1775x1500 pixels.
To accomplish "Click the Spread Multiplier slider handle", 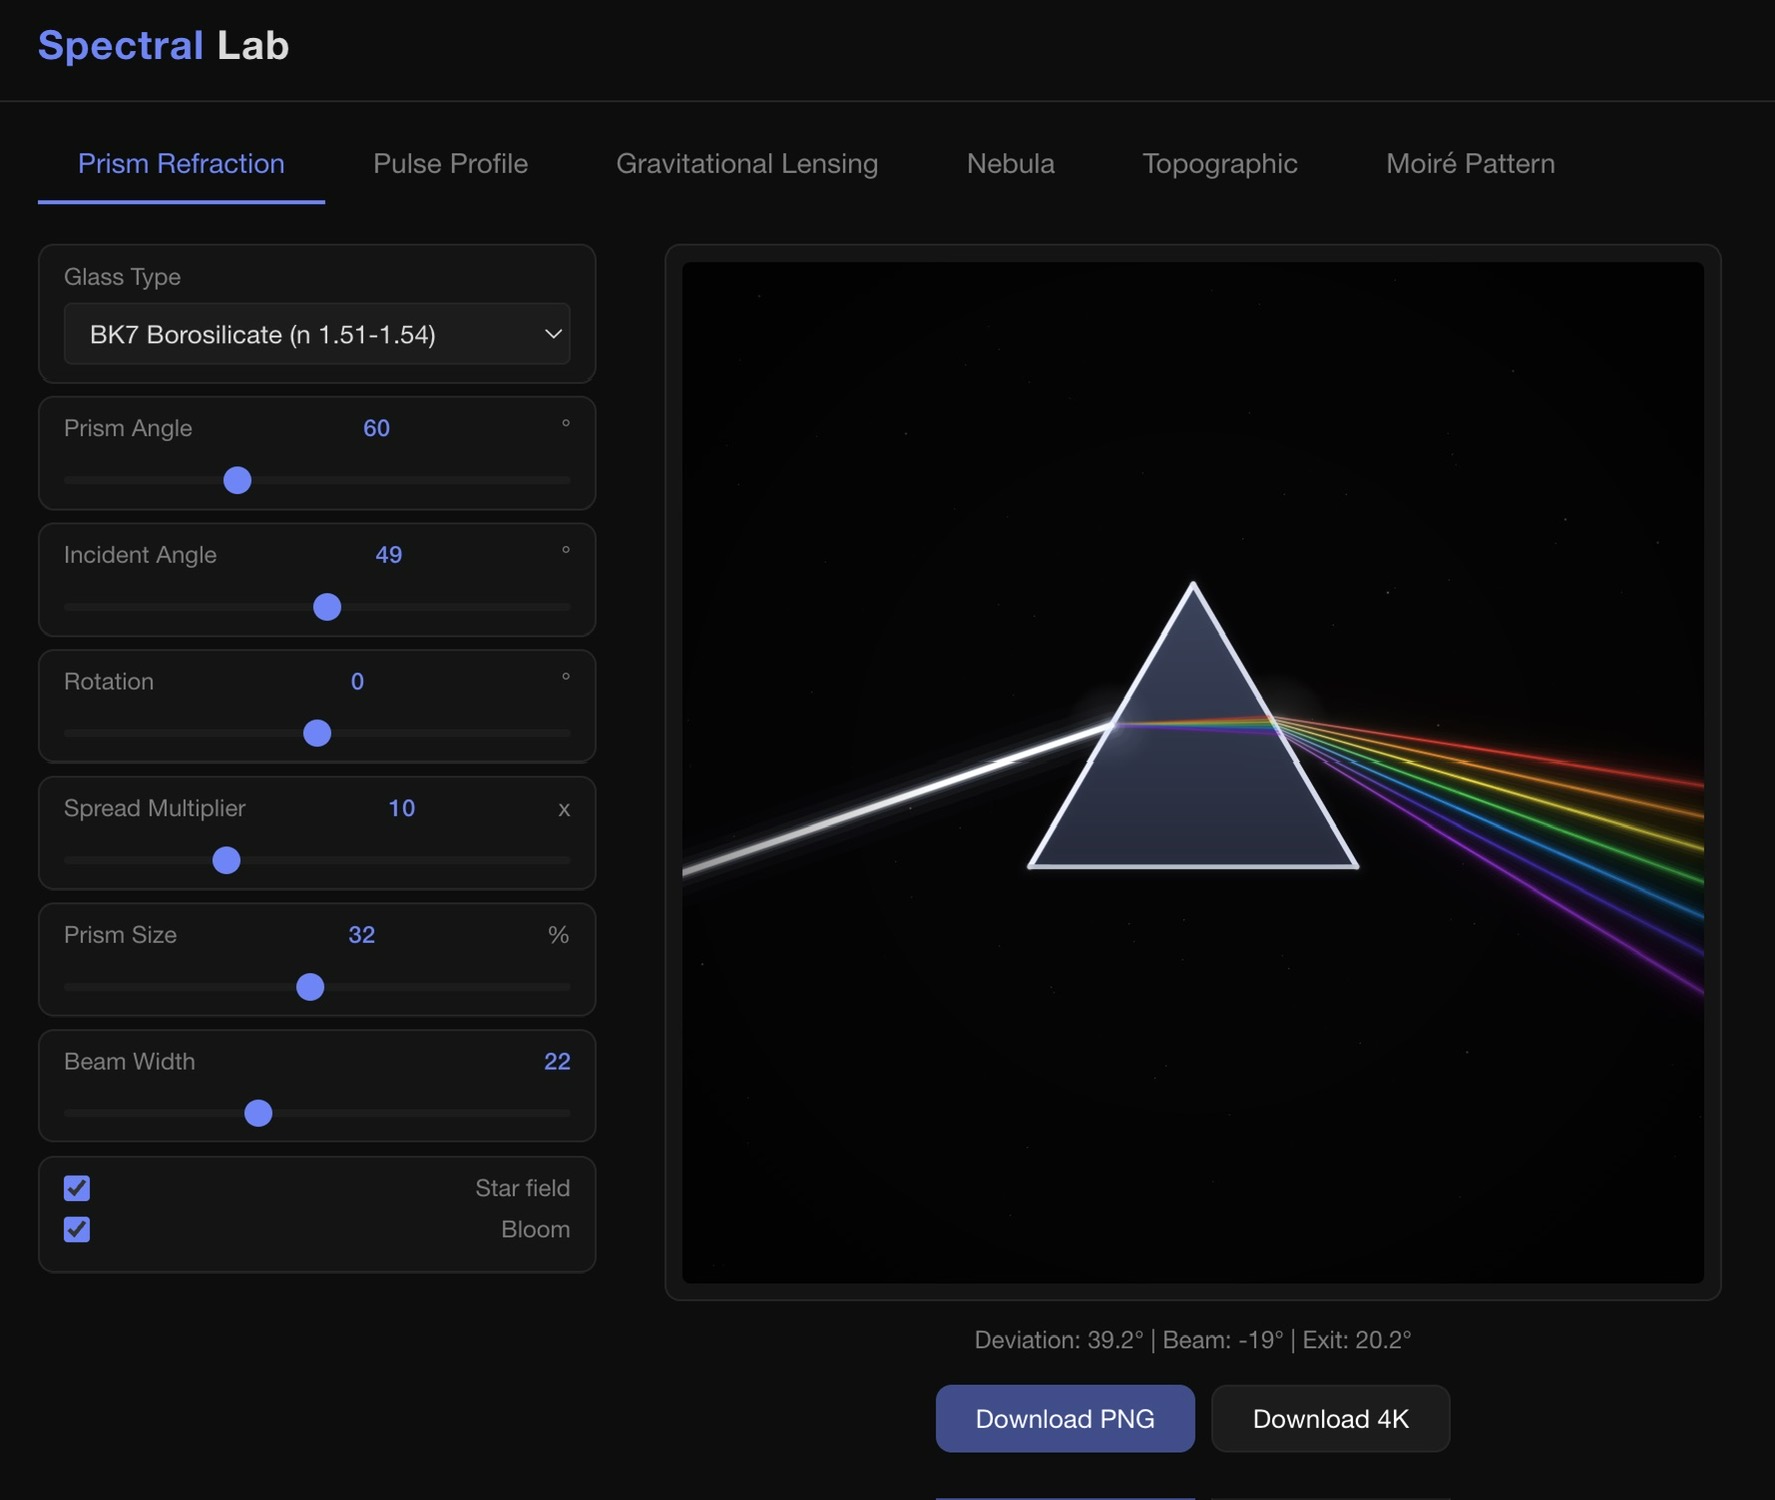I will tap(227, 860).
